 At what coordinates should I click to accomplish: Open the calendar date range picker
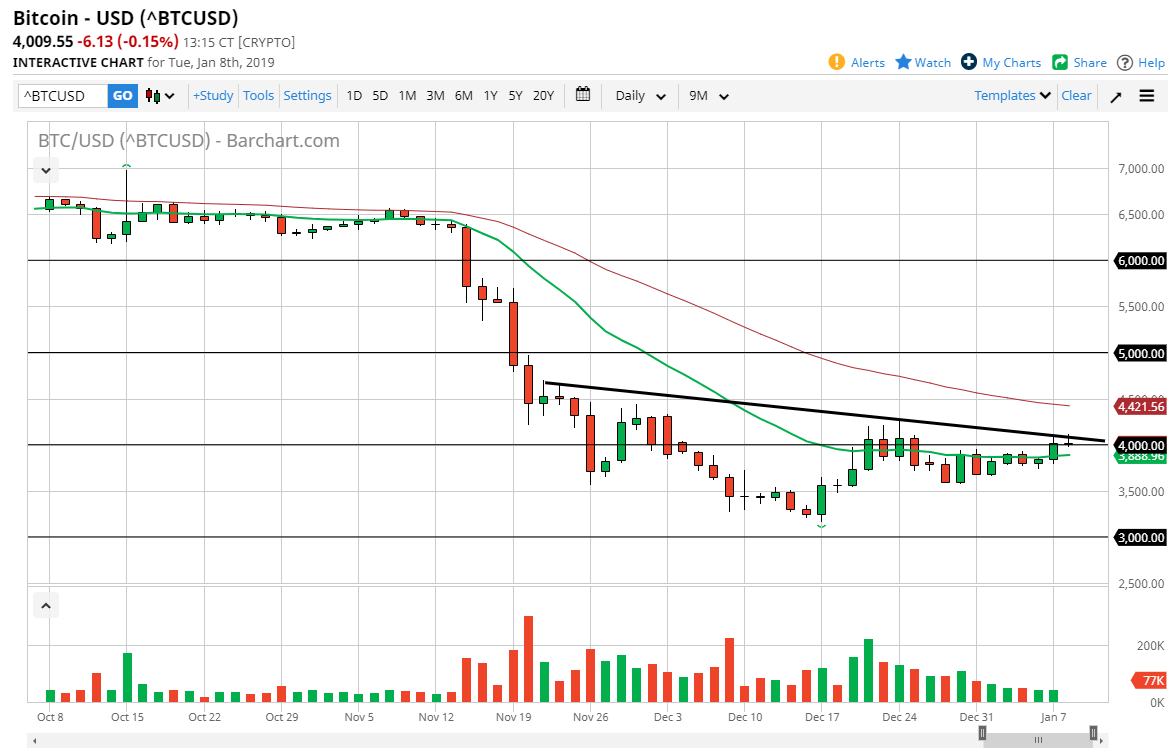[583, 95]
